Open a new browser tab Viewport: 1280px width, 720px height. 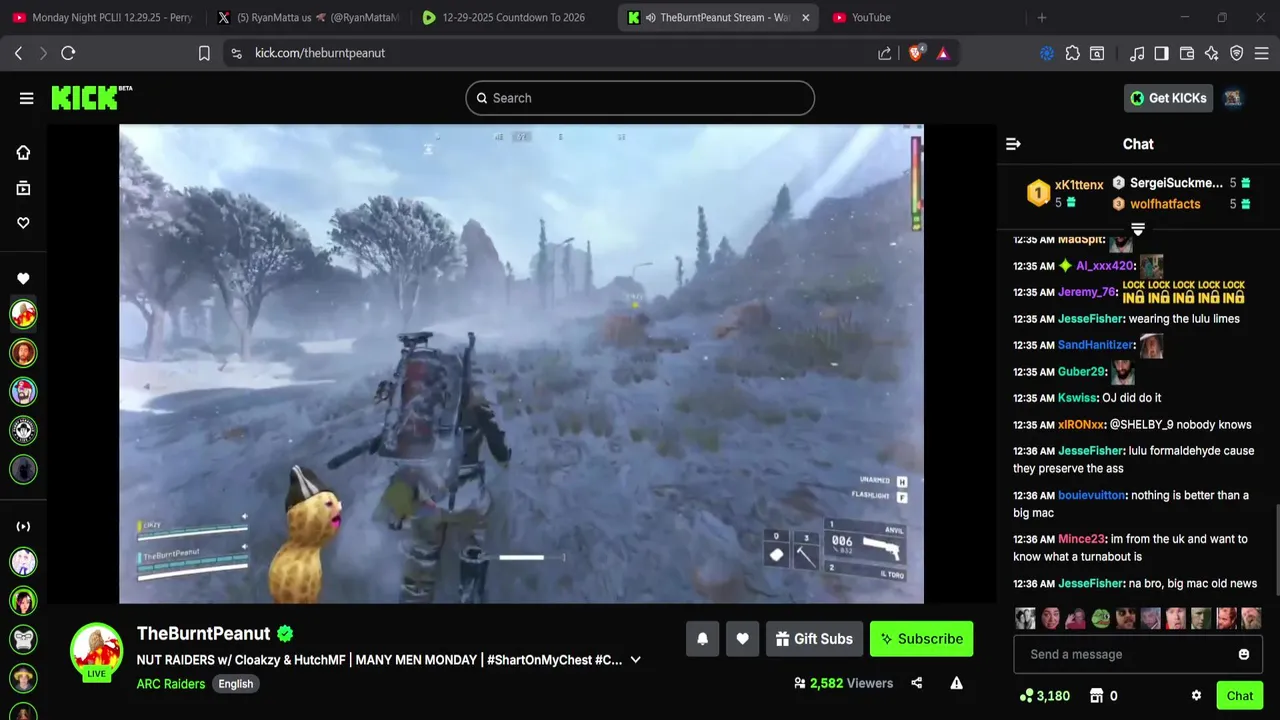[1041, 17]
